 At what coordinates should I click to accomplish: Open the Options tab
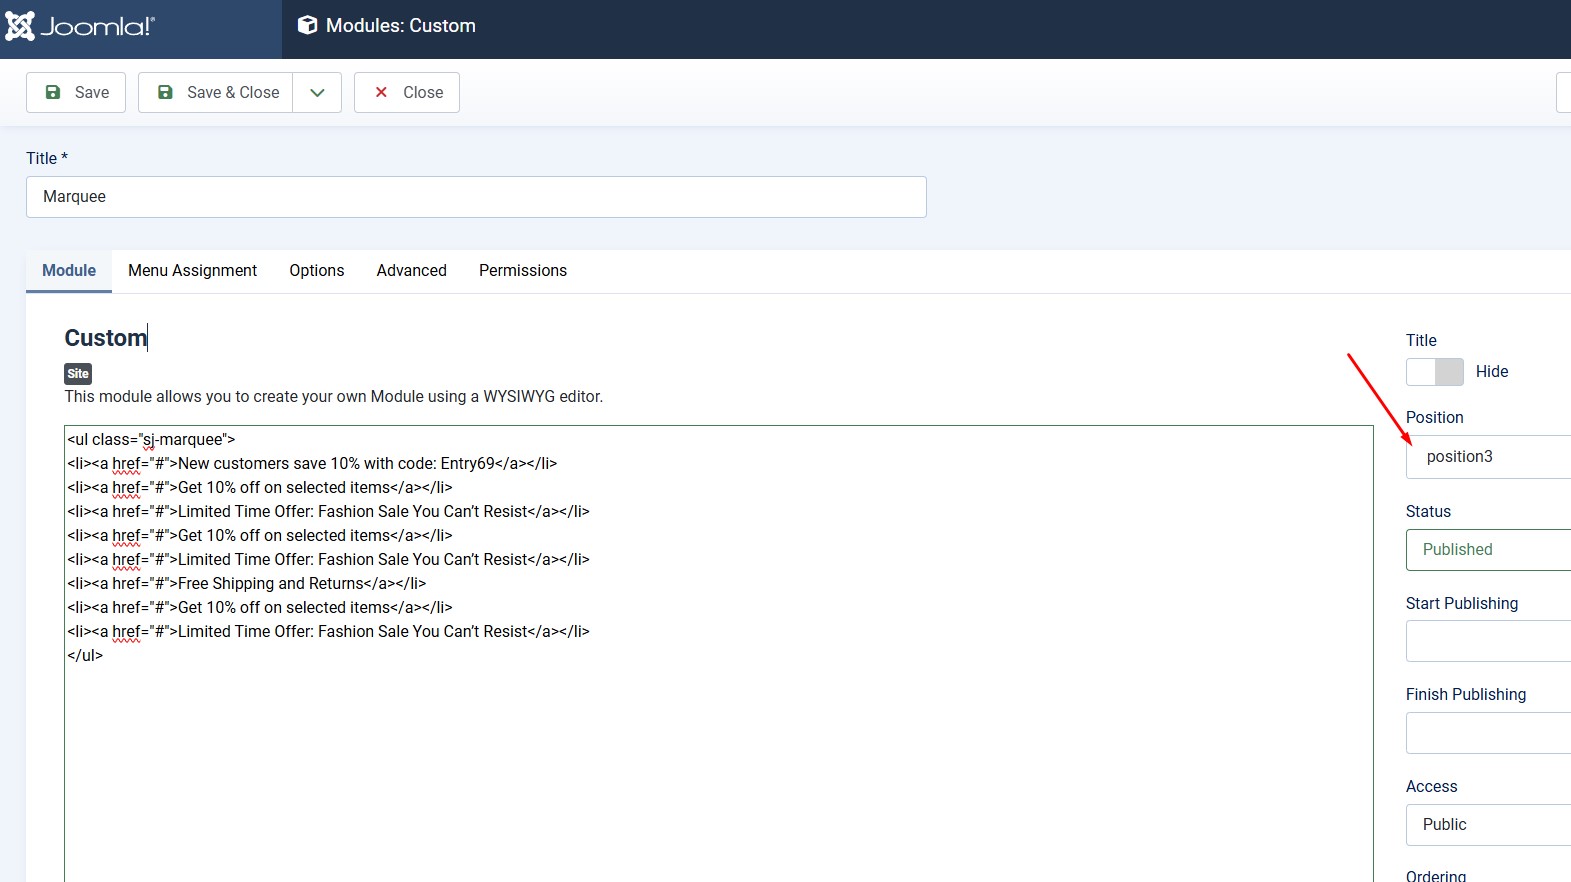point(316,271)
